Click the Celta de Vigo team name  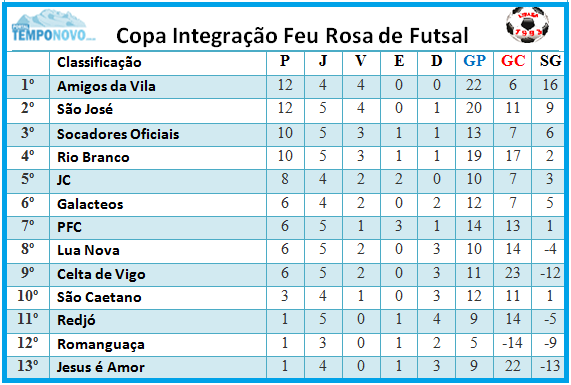[101, 274]
